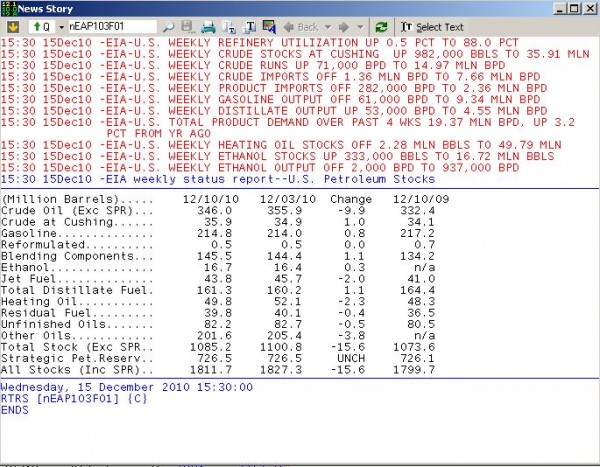Open headline about weekly refinery utilization

(x=260, y=42)
